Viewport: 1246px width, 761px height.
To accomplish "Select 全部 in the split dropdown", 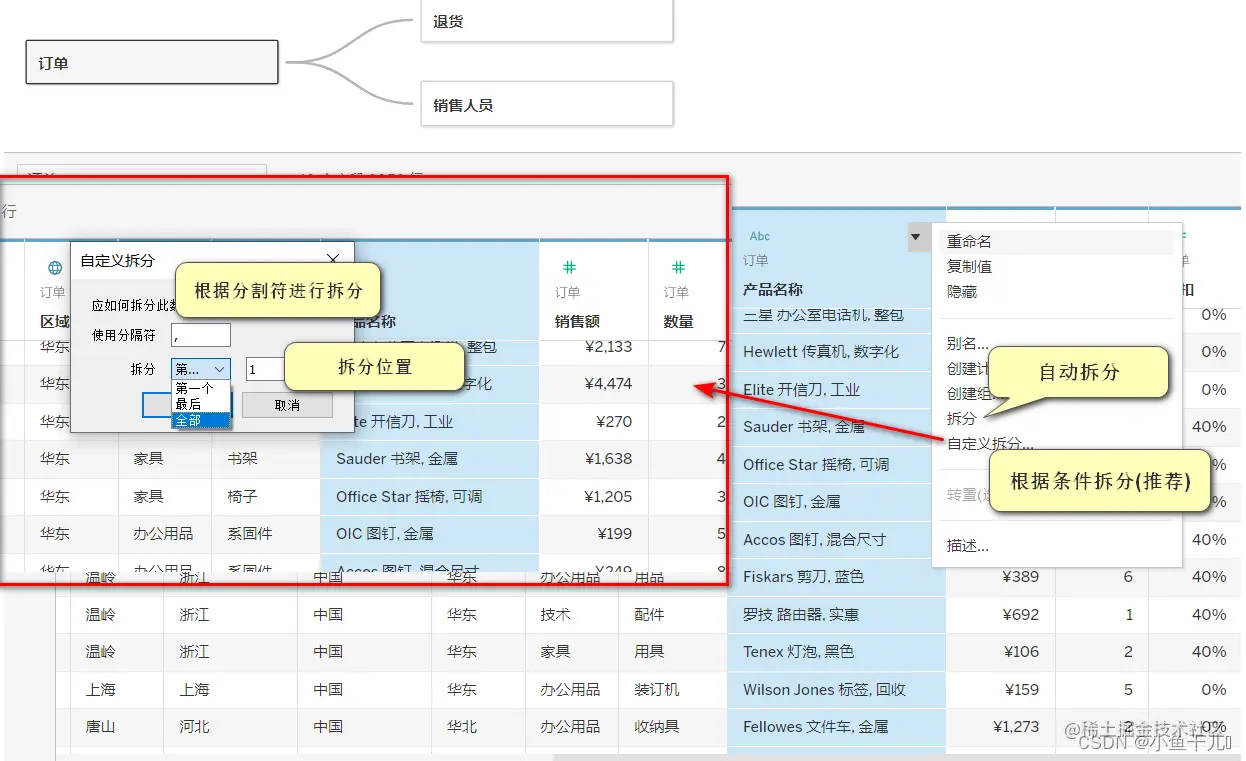I will (x=187, y=421).
